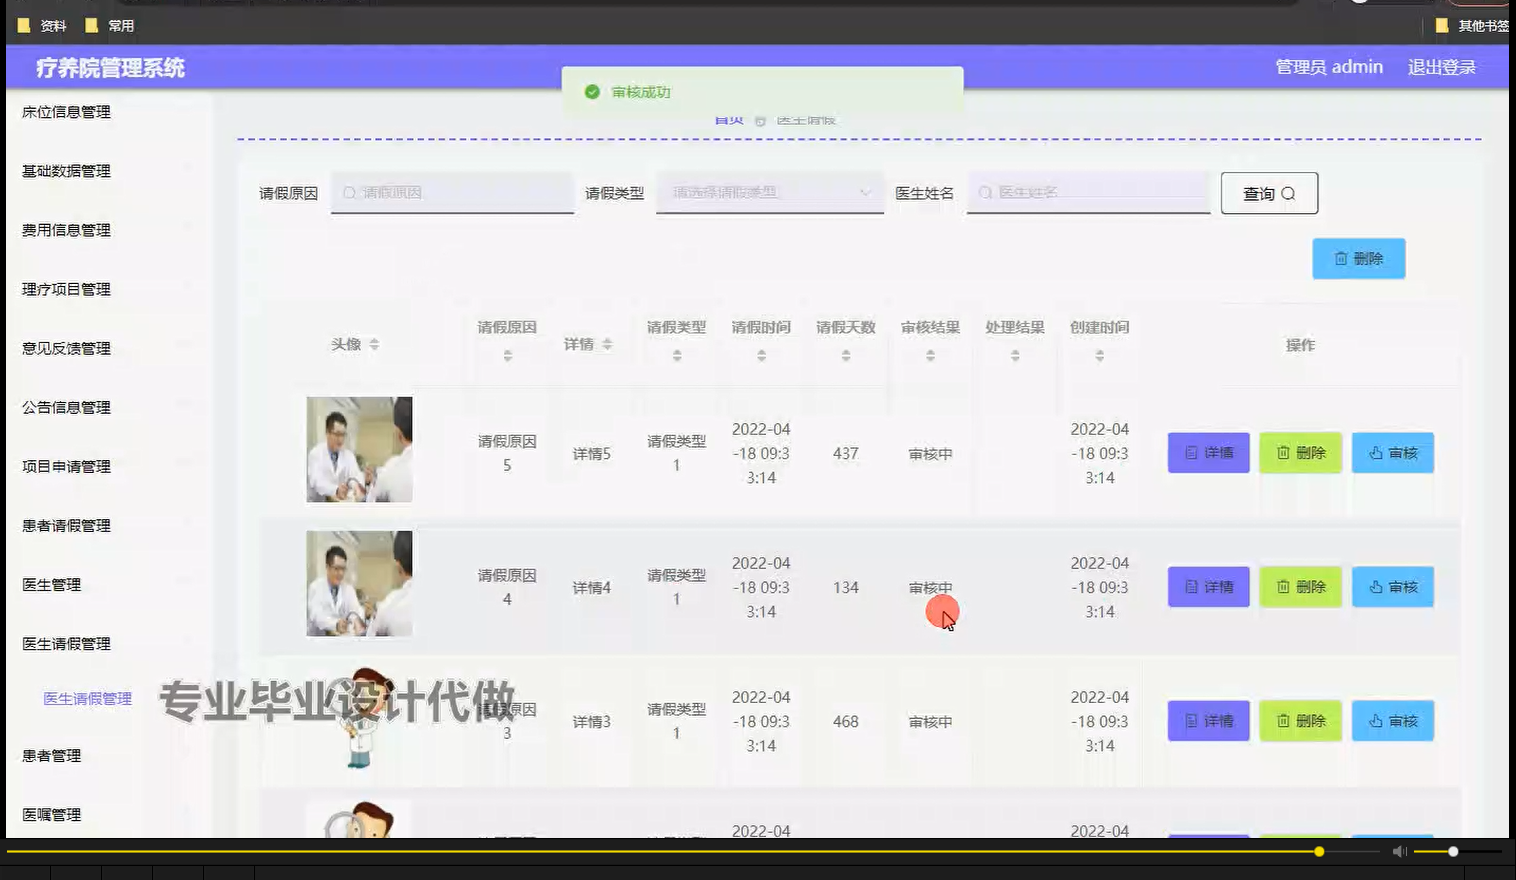1516x880 pixels.
Task: Click the details icon on the first row
Action: pos(1190,452)
